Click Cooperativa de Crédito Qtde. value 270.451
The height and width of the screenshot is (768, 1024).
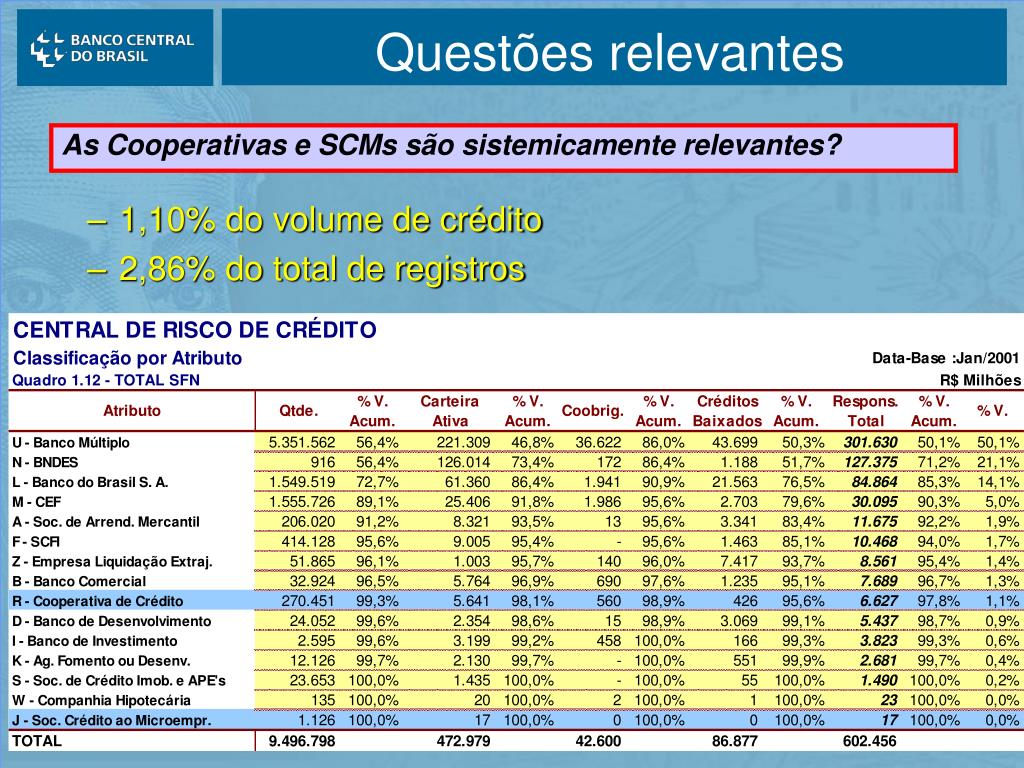[308, 601]
